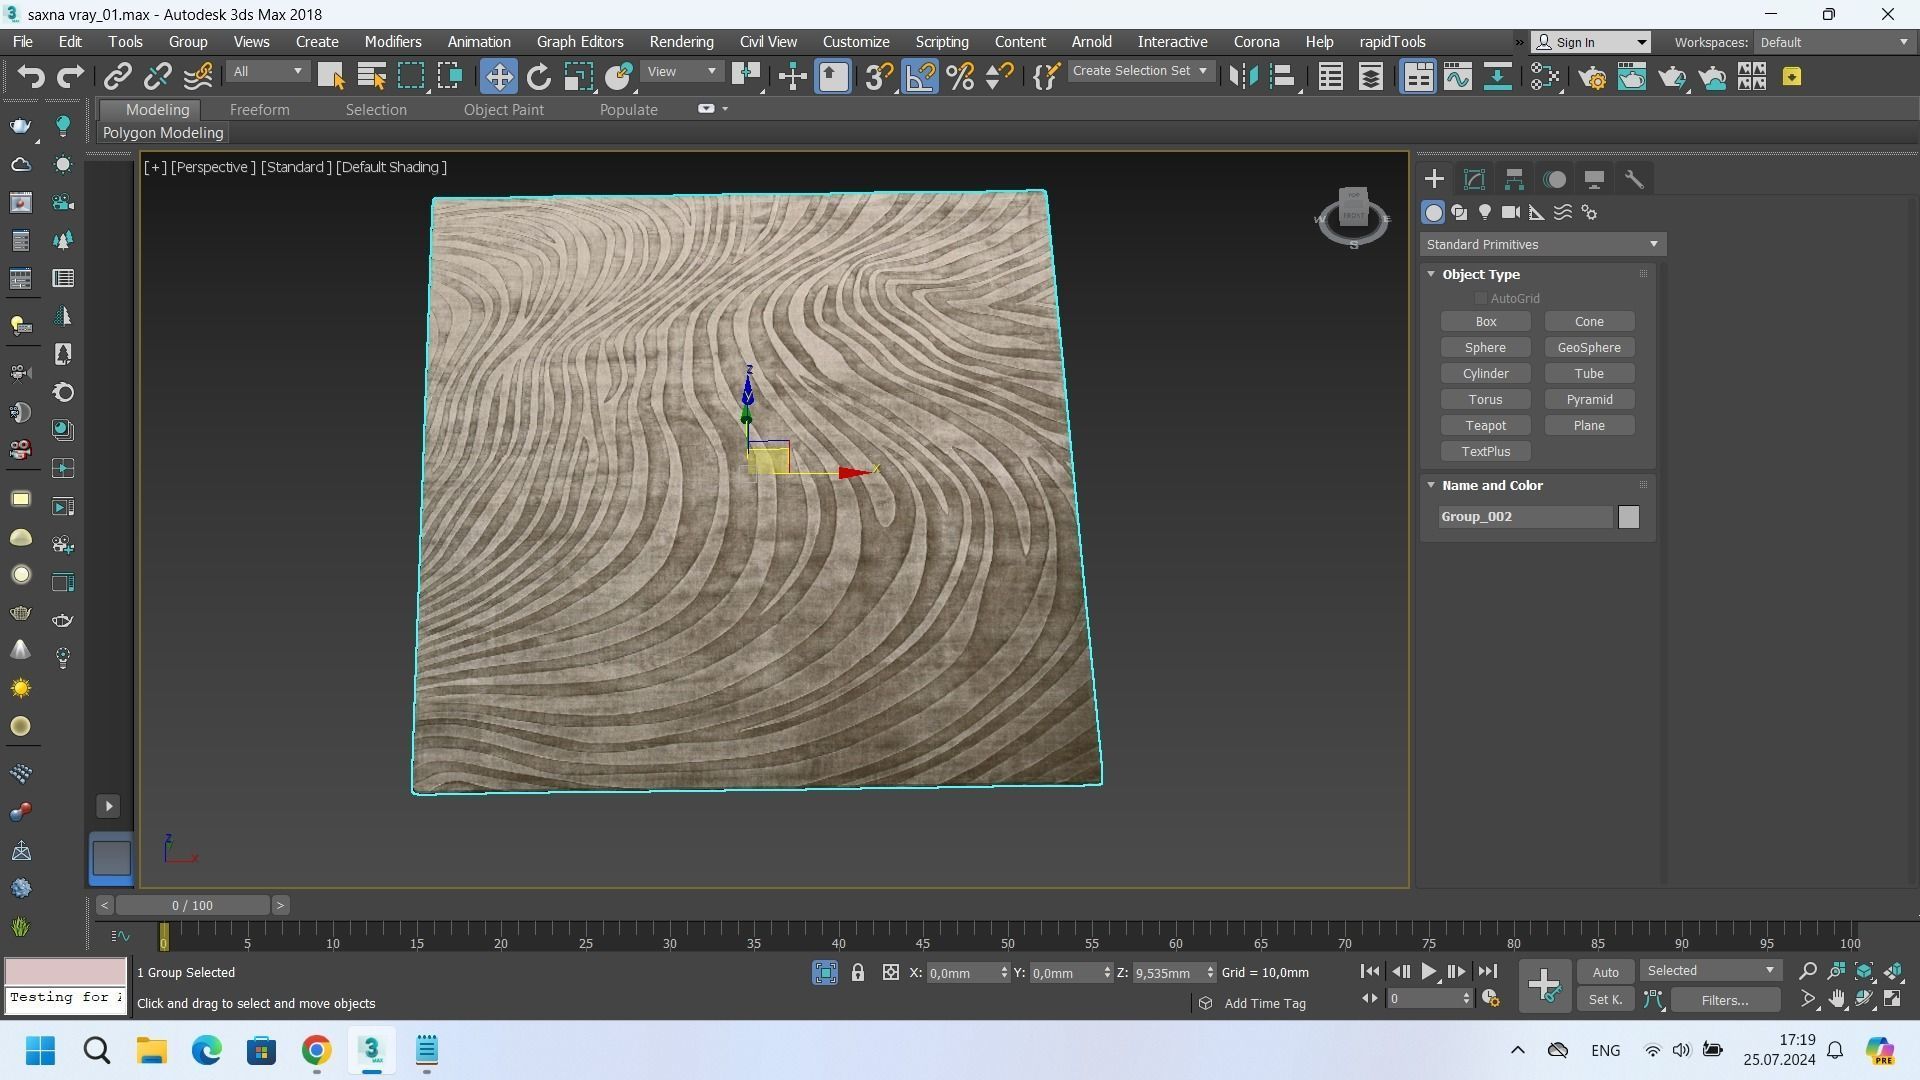Image resolution: width=1920 pixels, height=1080 pixels.
Task: Open the Workspaces Default dropdown
Action: [1834, 42]
